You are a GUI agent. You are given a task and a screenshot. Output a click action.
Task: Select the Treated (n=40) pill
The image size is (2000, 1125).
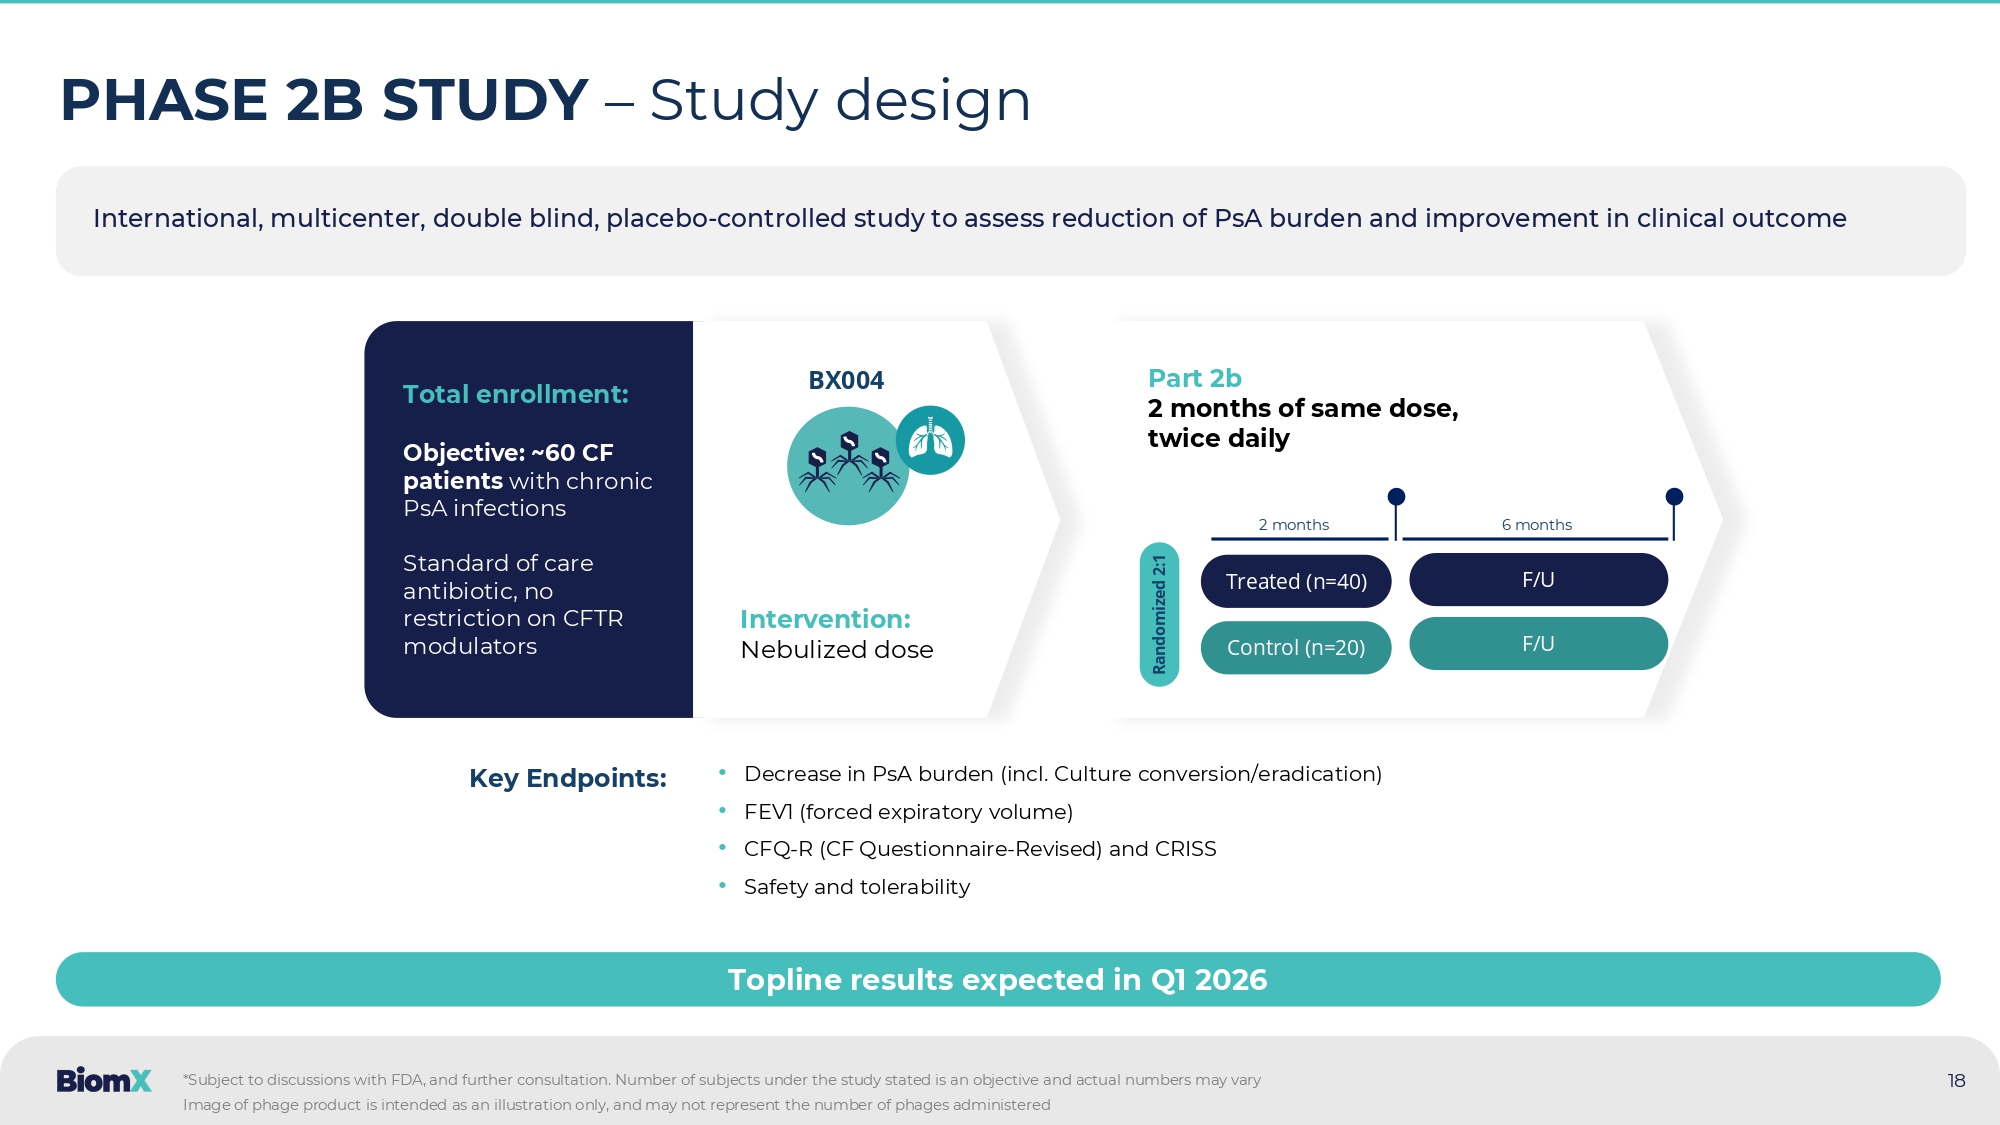tap(1295, 581)
